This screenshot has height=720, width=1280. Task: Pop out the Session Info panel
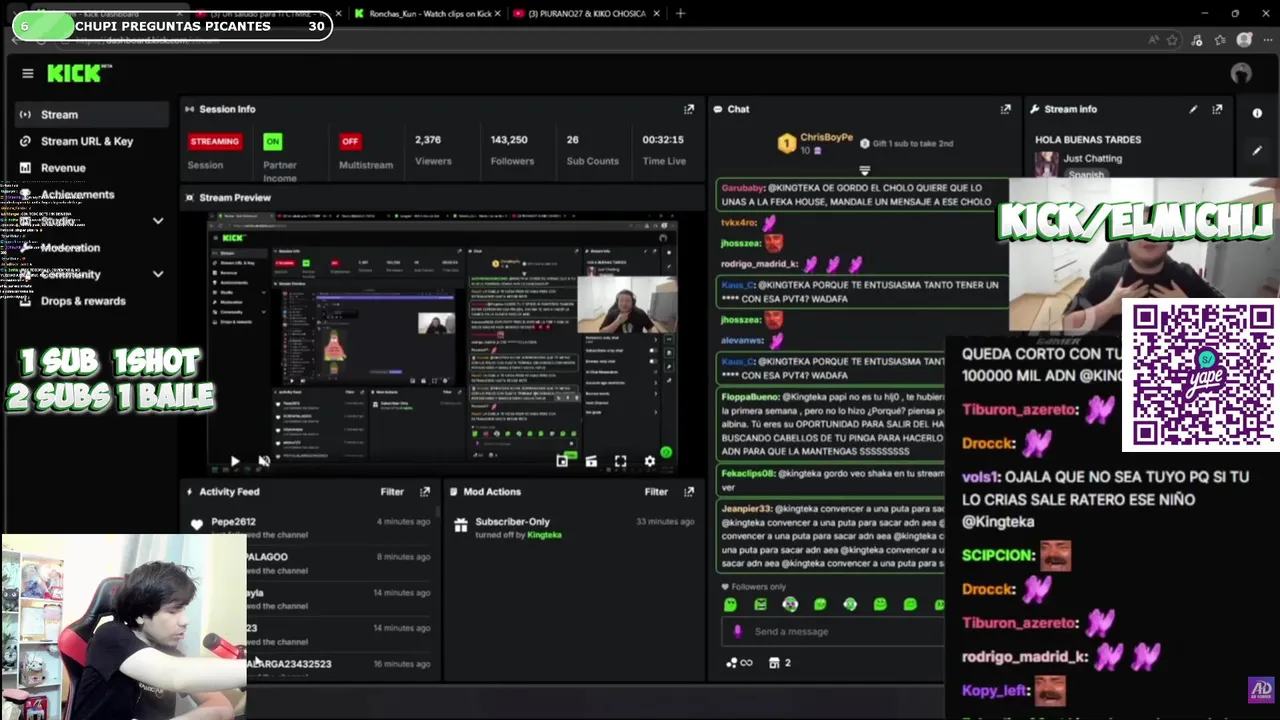pos(689,109)
